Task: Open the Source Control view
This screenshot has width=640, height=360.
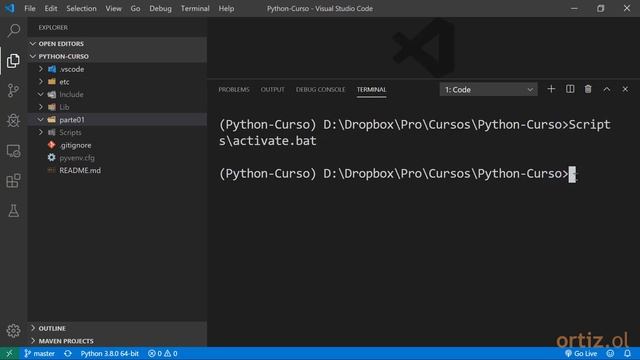Action: 13,91
